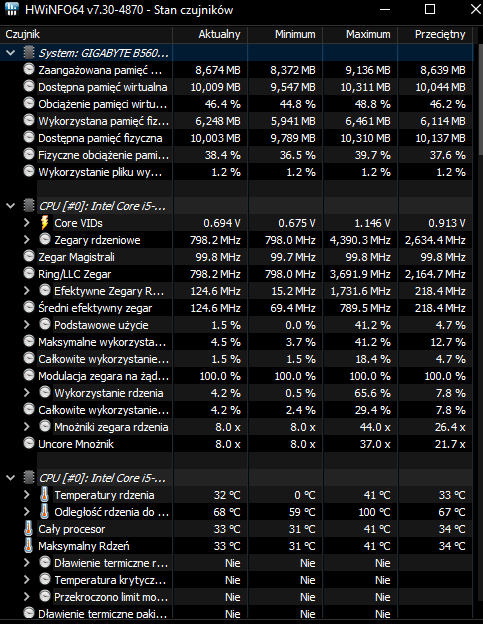The height and width of the screenshot is (624, 483).
Task: Click chip icon of first CPU [#0] group
Action: pos(29,205)
